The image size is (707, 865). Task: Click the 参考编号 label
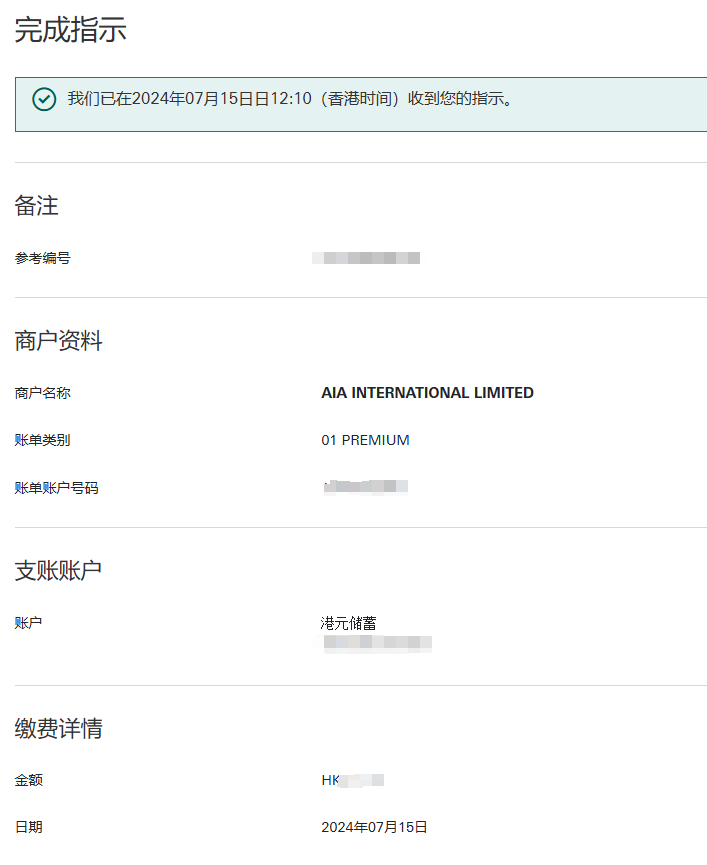[x=43, y=258]
